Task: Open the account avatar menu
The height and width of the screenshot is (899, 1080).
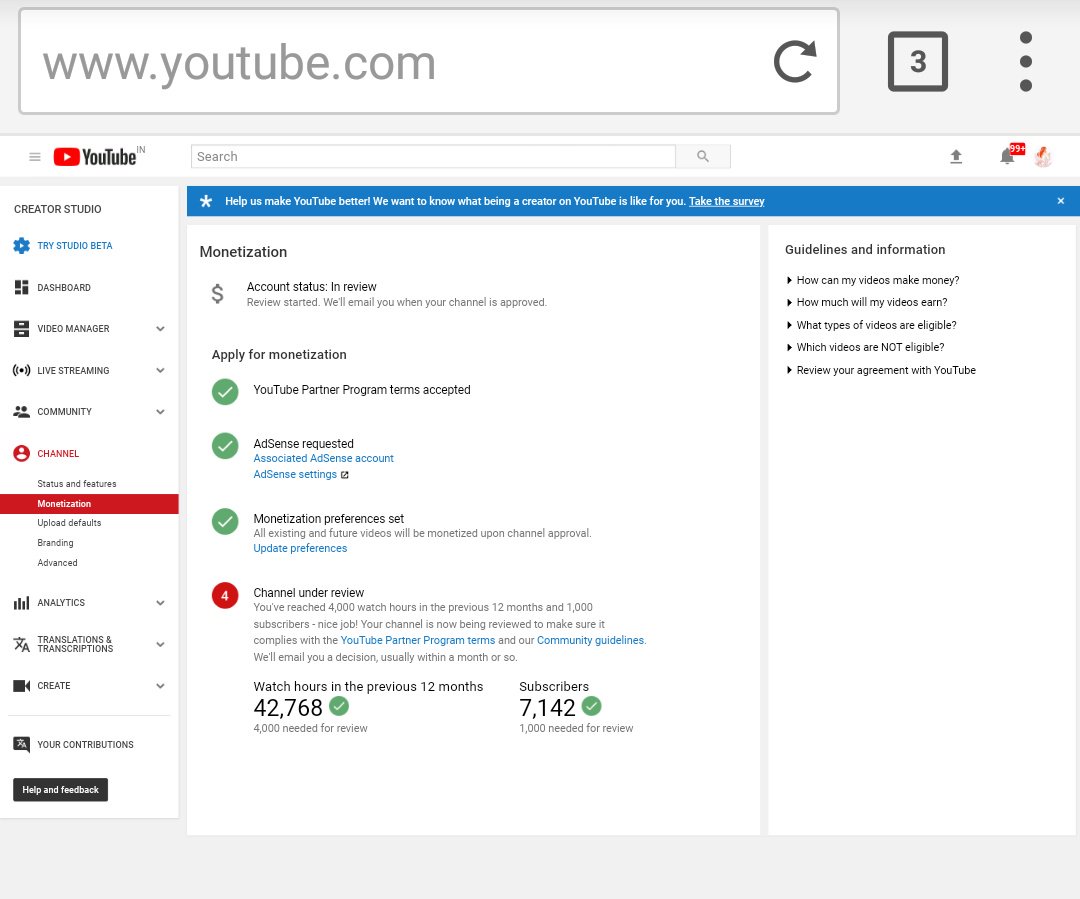Action: click(1043, 156)
